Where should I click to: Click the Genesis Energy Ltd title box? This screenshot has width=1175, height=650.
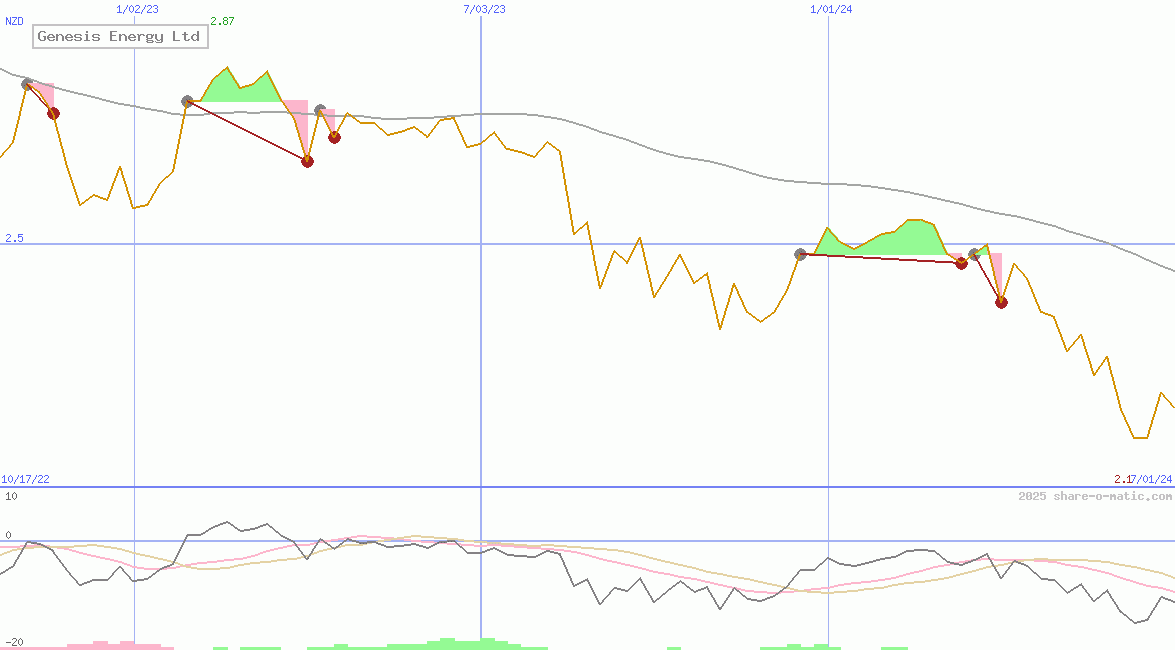[x=120, y=37]
